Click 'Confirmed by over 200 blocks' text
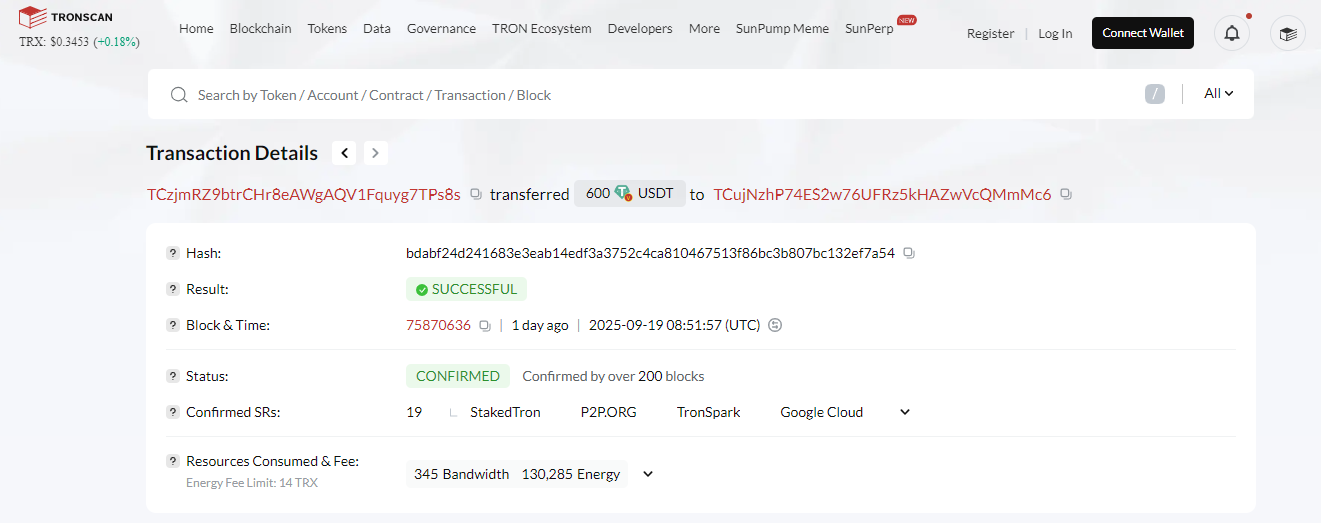The image size is (1321, 523). click(x=613, y=376)
